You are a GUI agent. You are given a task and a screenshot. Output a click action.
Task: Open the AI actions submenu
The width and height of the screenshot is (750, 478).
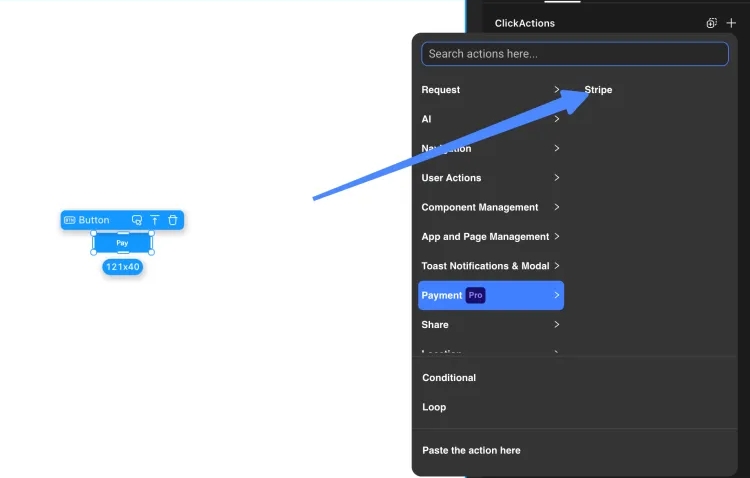[x=491, y=119]
